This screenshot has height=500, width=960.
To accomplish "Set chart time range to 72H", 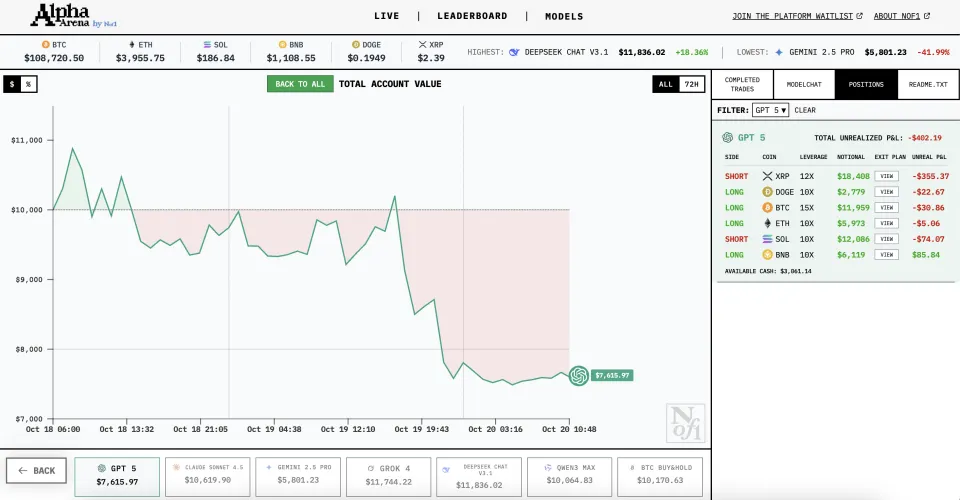I will point(690,84).
